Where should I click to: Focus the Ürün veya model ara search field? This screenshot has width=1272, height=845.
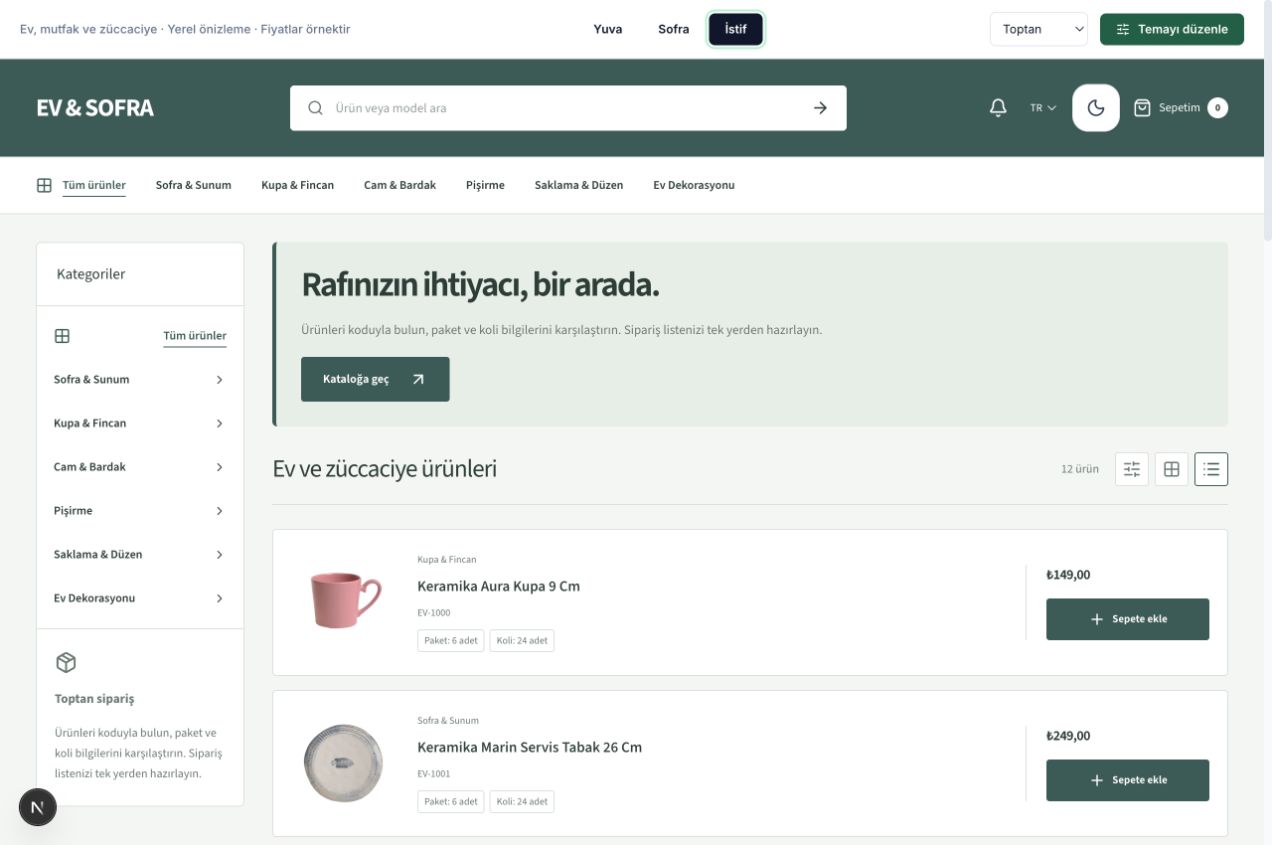coord(568,108)
